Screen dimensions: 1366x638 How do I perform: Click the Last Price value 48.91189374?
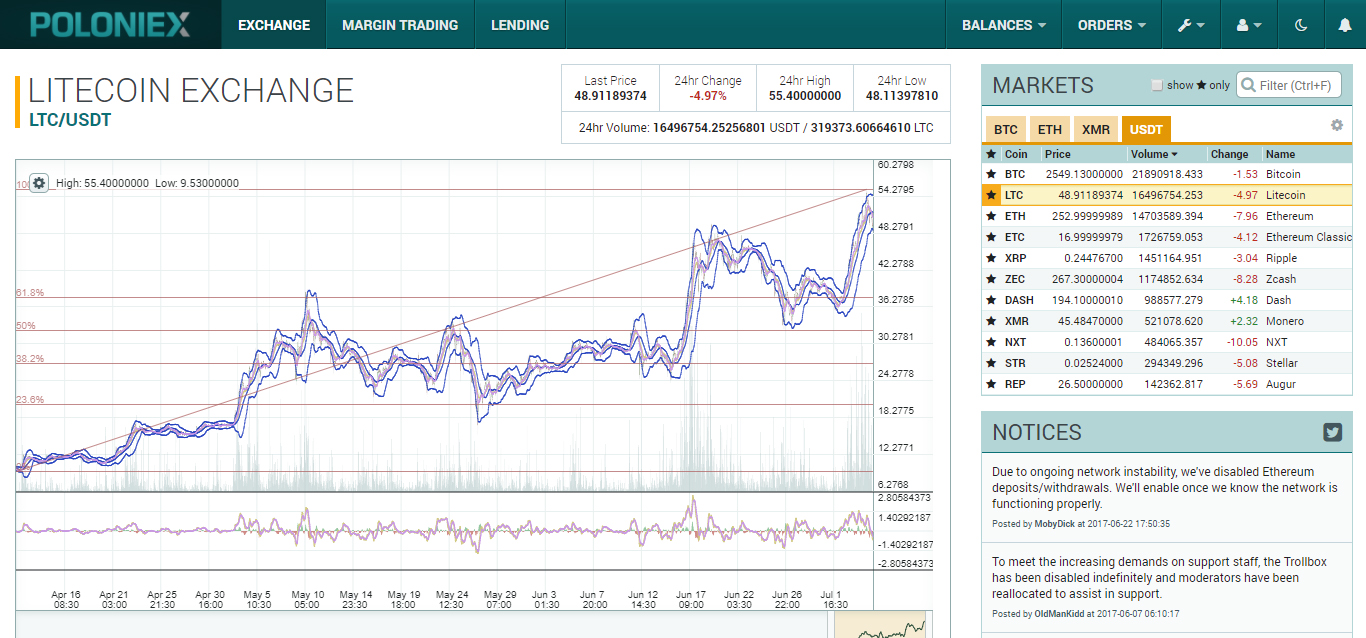[x=610, y=96]
